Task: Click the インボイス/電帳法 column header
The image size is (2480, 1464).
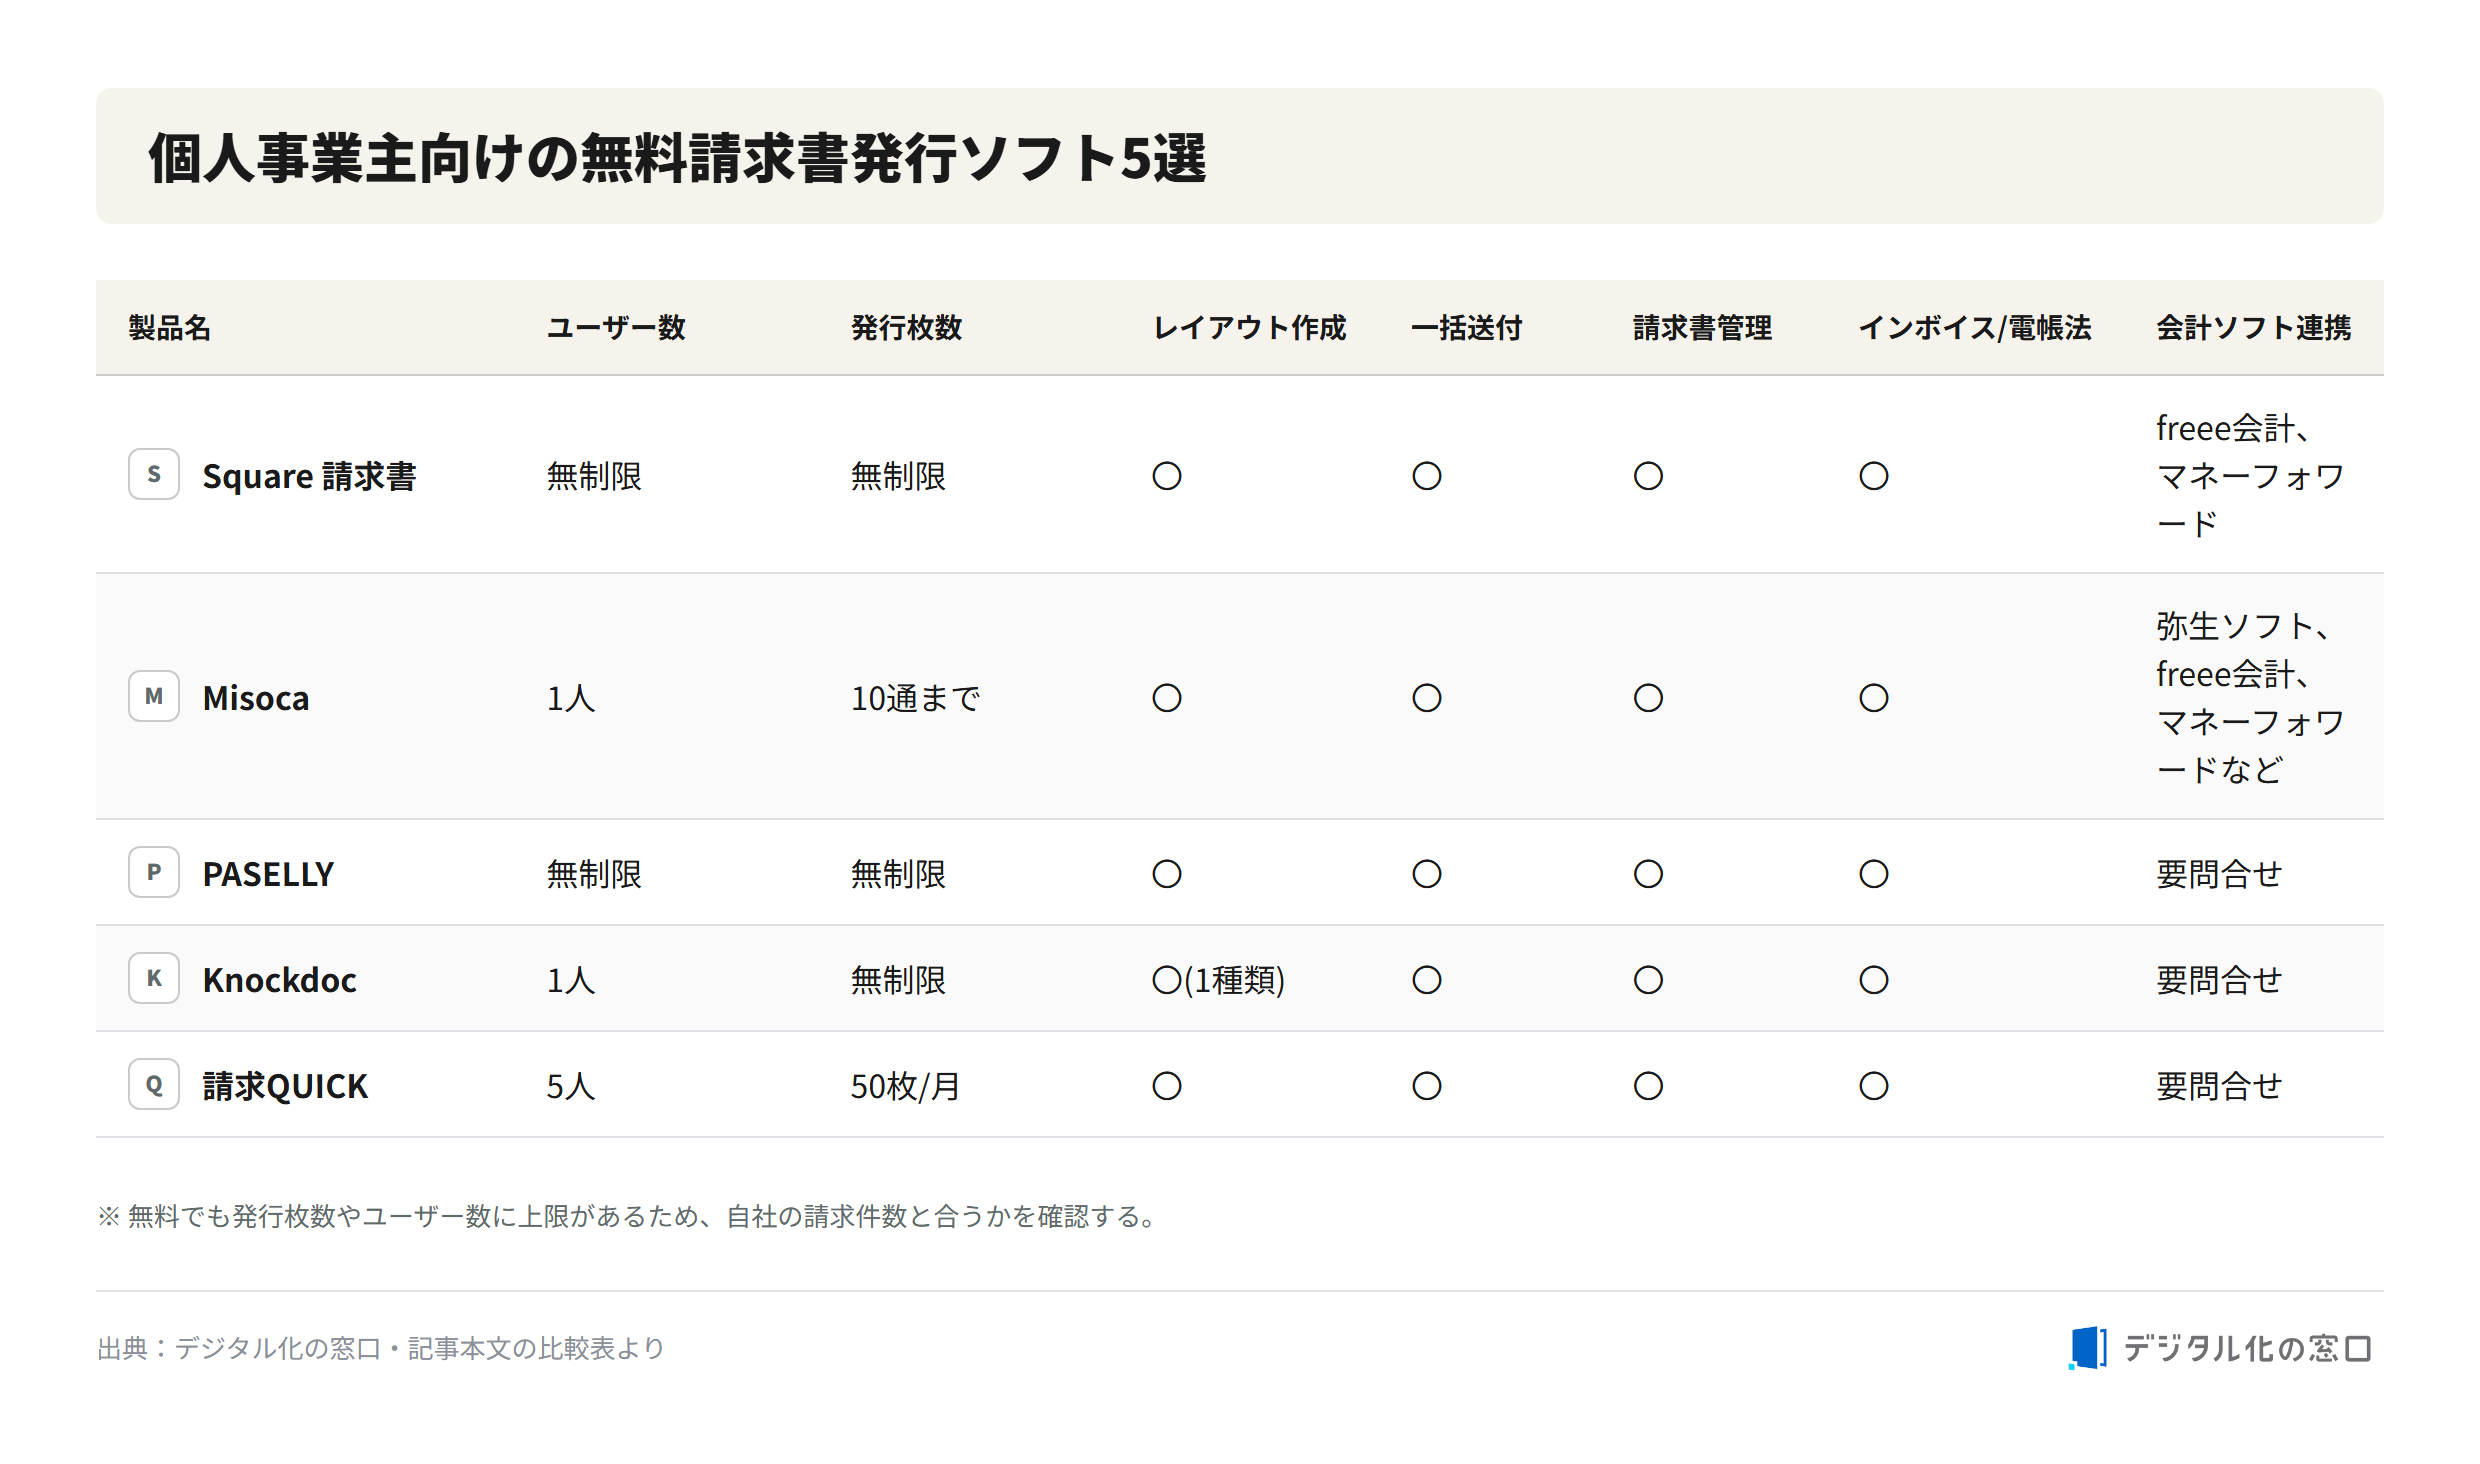Action: coord(1975,328)
